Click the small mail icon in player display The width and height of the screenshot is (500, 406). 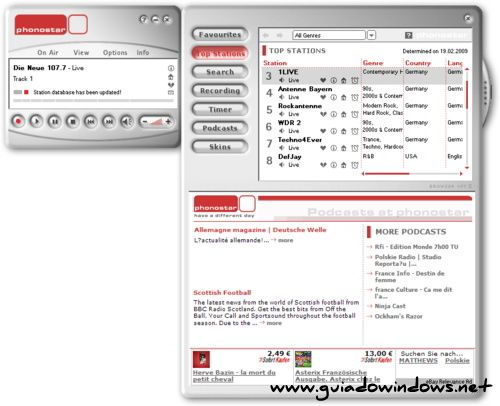point(171,93)
